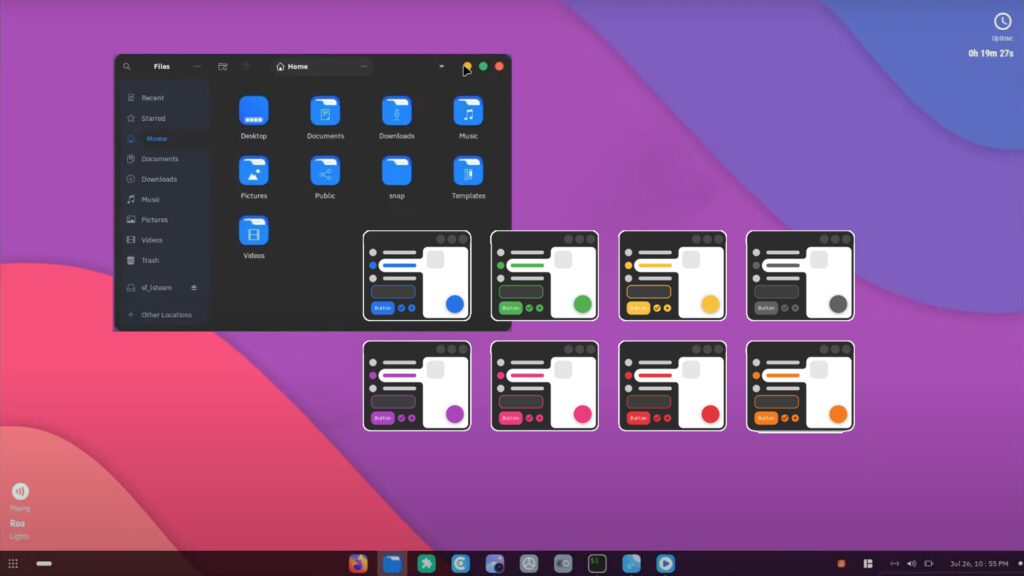Viewport: 1024px width, 576px height.
Task: Click the network icon in the system tray
Action: click(894, 563)
